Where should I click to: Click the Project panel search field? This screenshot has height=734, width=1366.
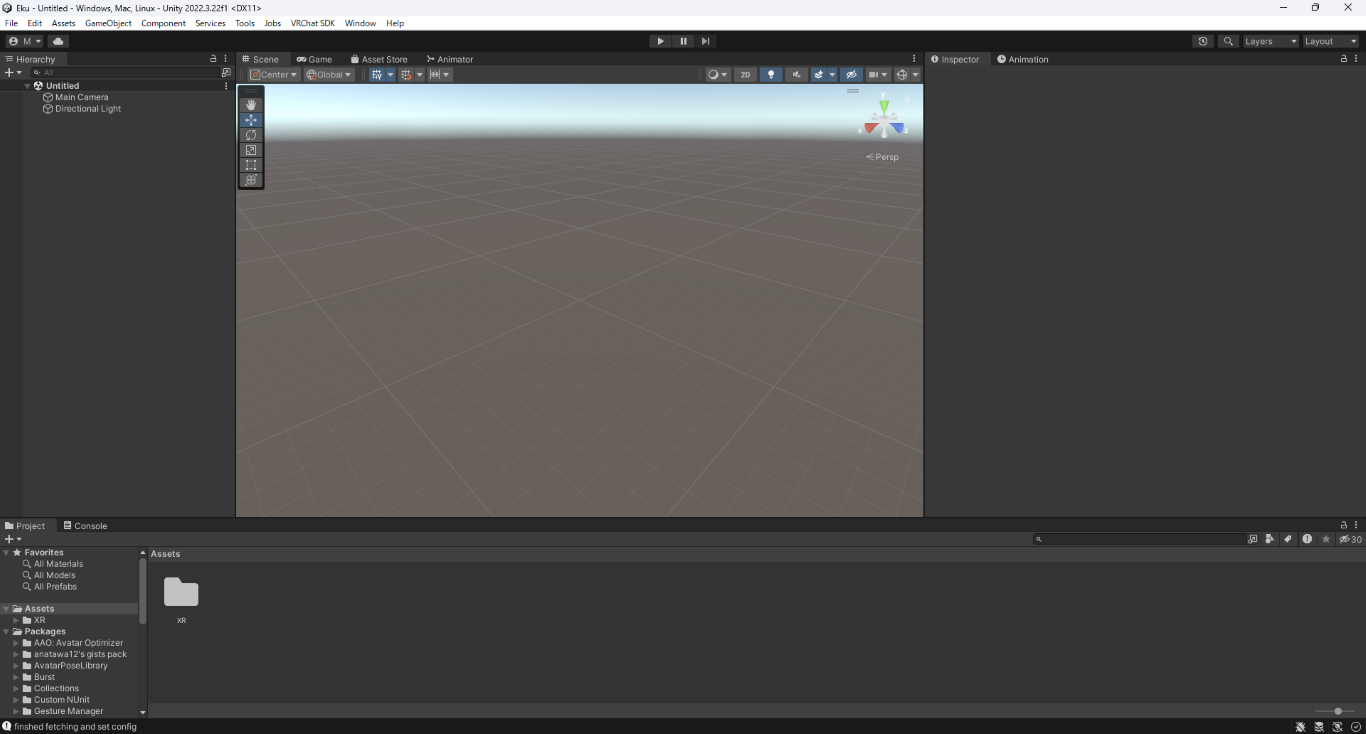(x=1140, y=539)
